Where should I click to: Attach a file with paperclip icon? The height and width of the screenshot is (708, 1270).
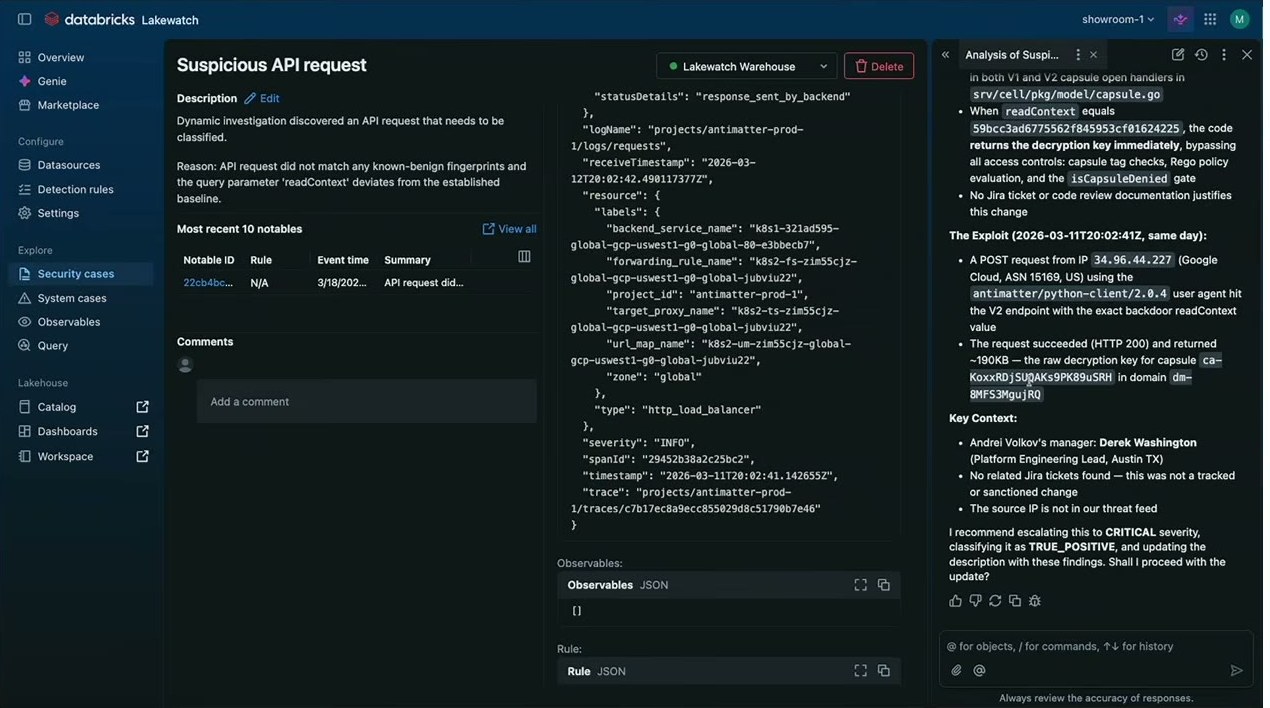point(956,671)
